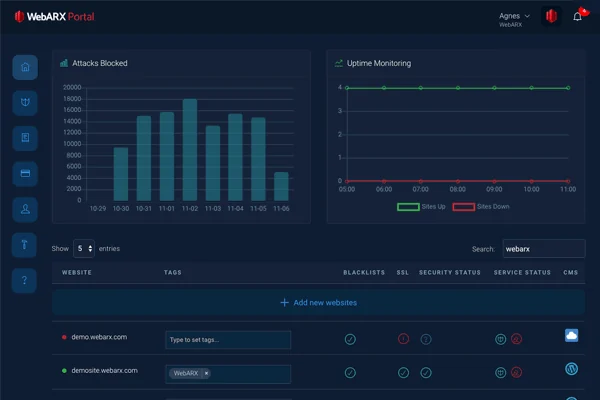Screen dimensions: 600x400
Task: Click the red WebARX shield avatar
Action: (x=551, y=16)
